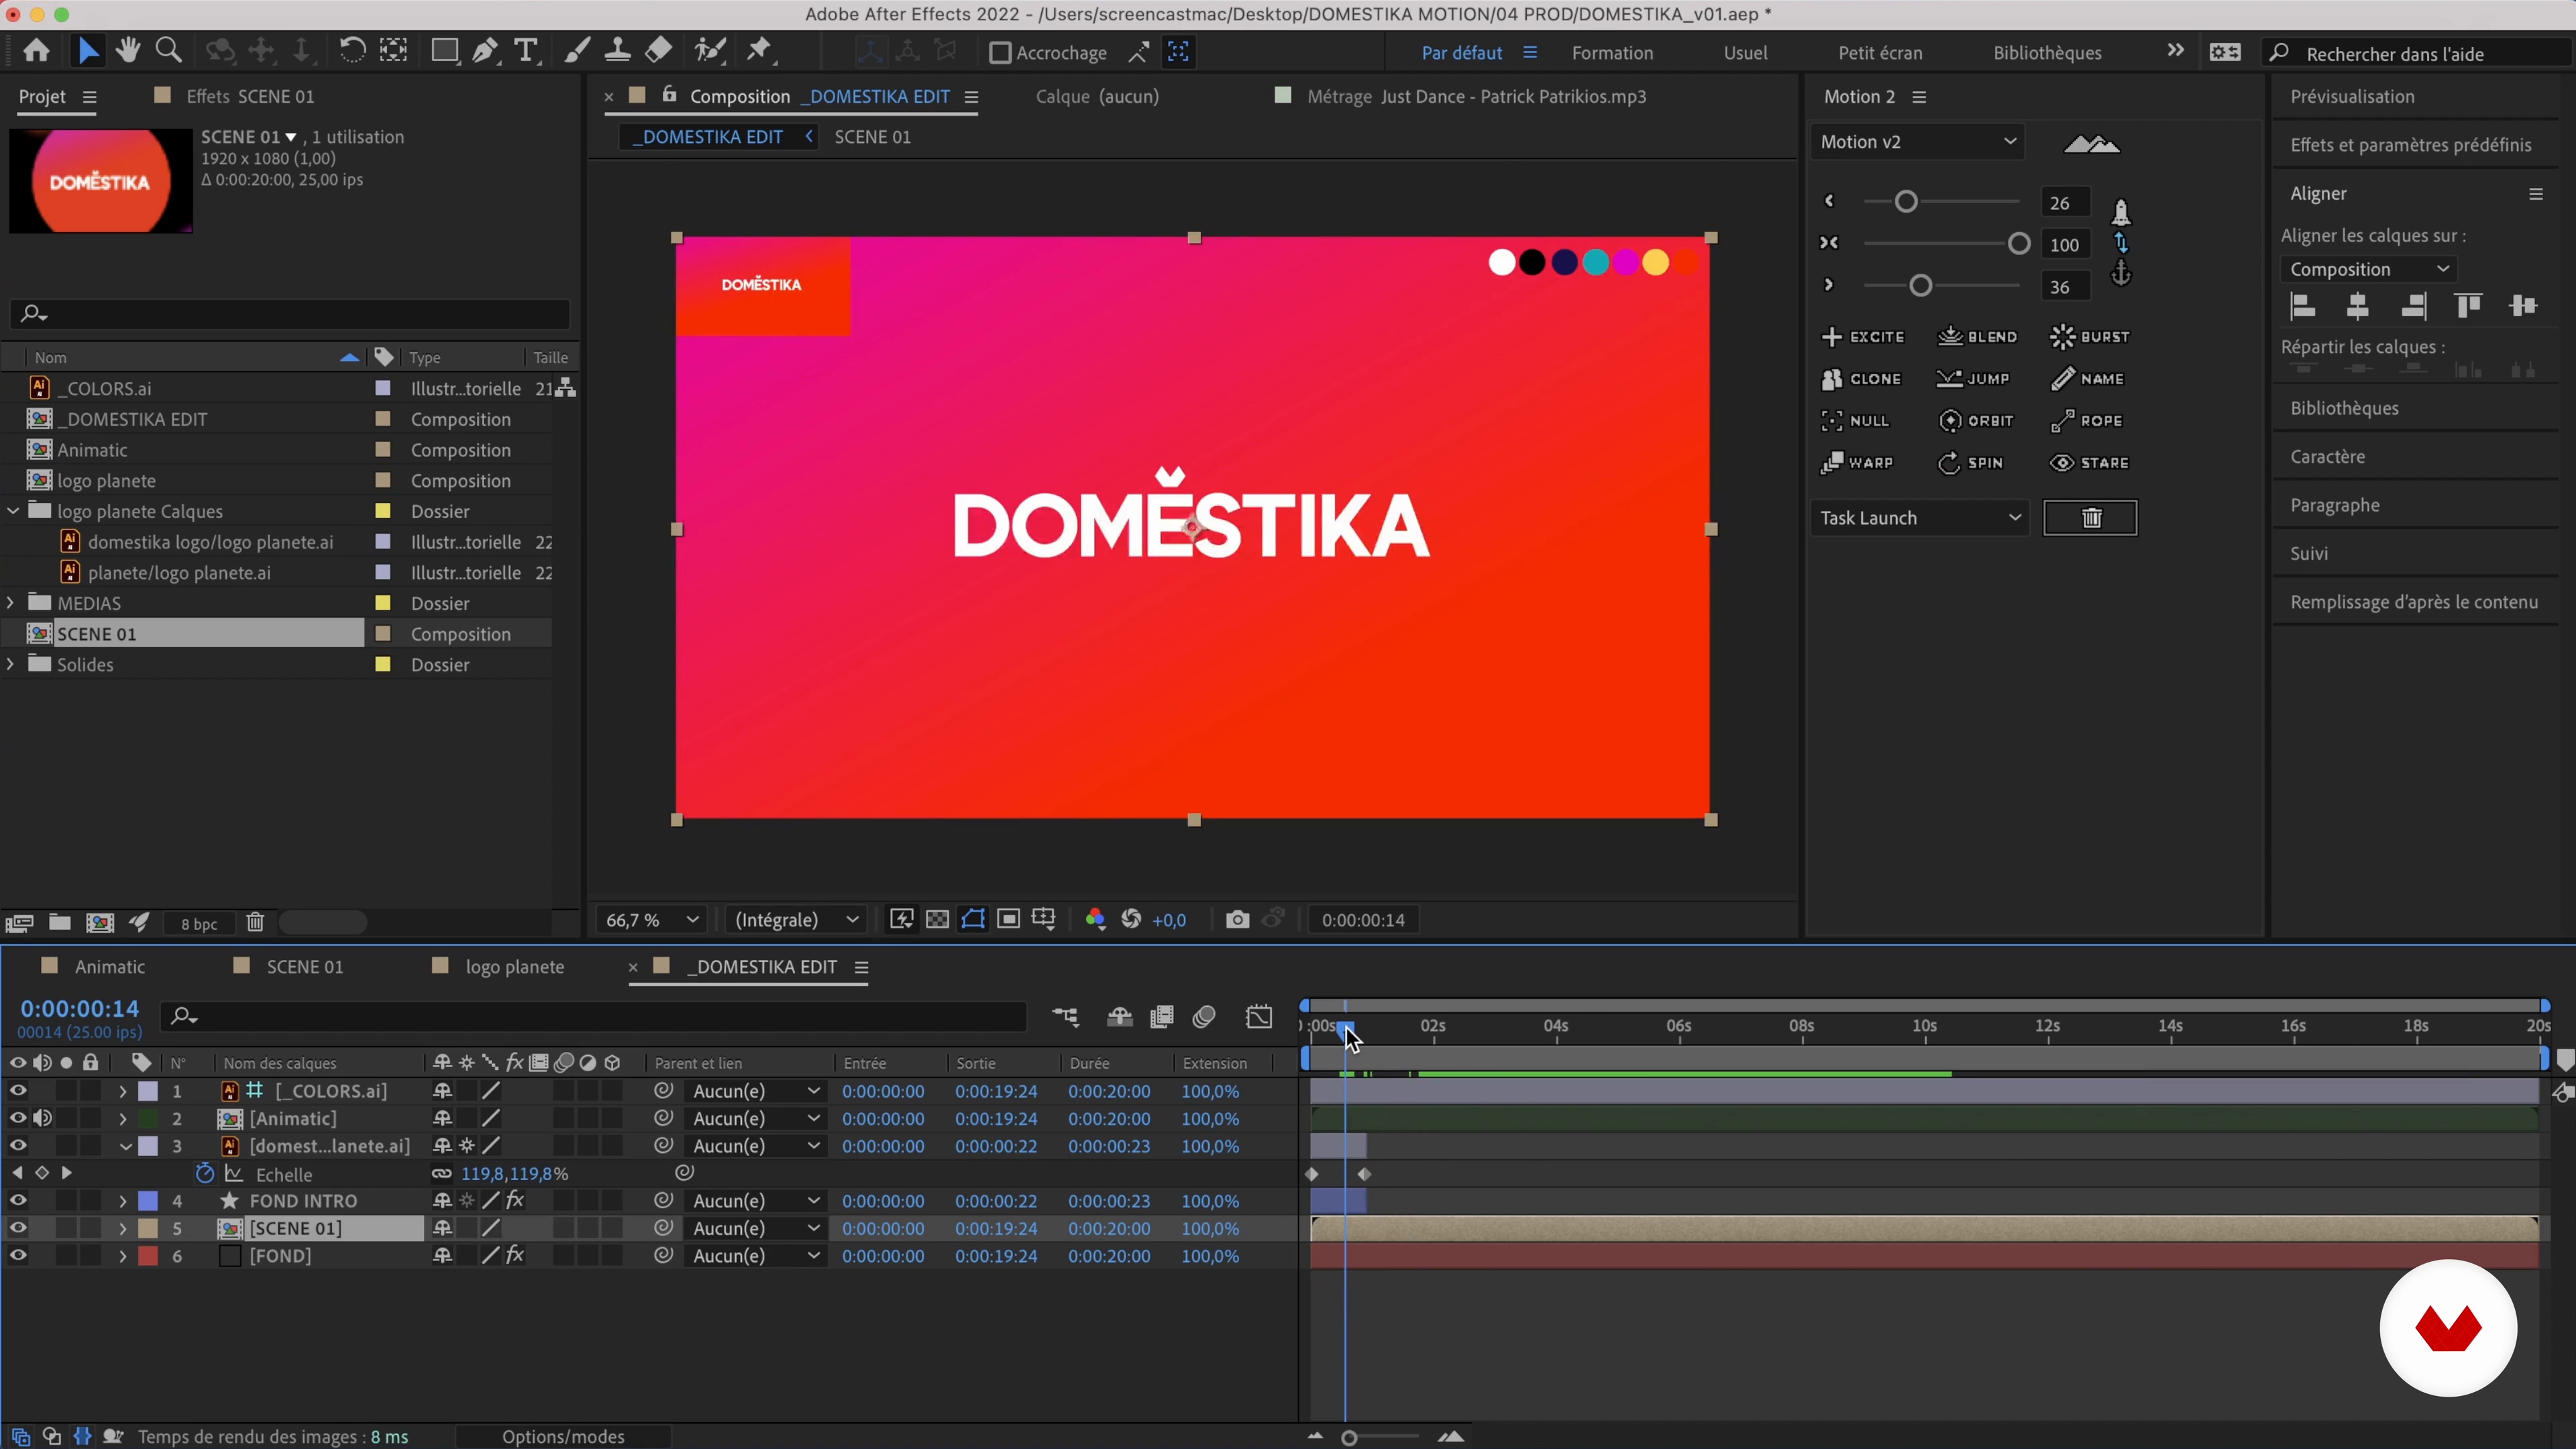Adjust the timeline zoom slider at bottom
This screenshot has height=1449, width=2576.
coord(1349,1438)
